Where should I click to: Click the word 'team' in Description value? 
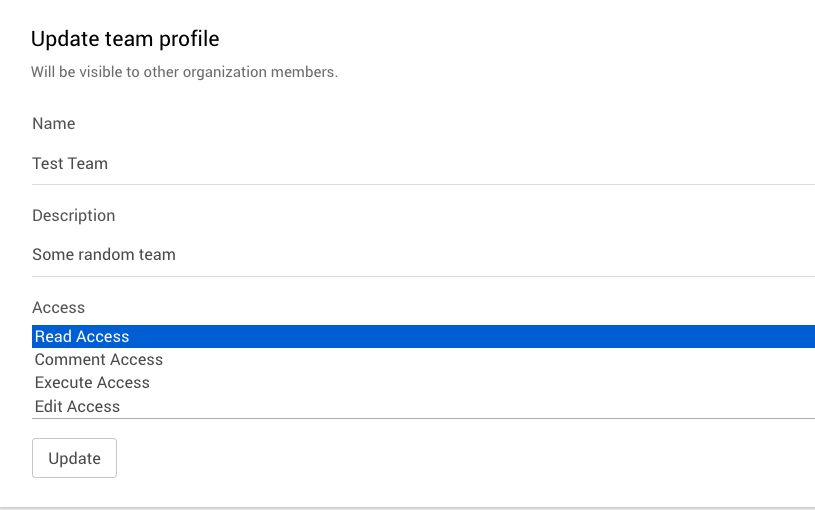tap(157, 255)
